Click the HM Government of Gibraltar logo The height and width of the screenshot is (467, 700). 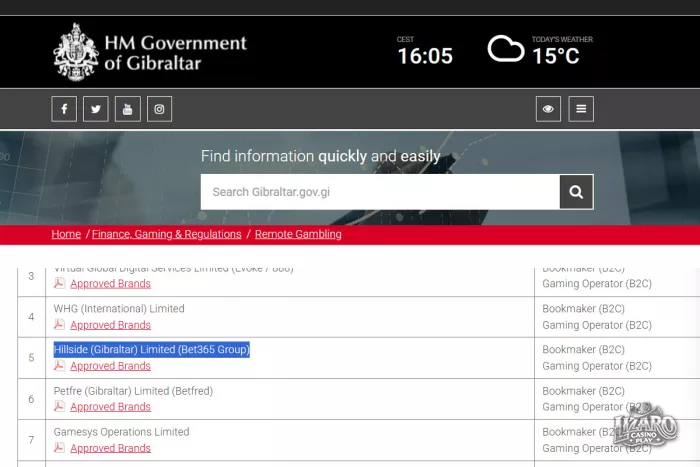click(x=150, y=52)
